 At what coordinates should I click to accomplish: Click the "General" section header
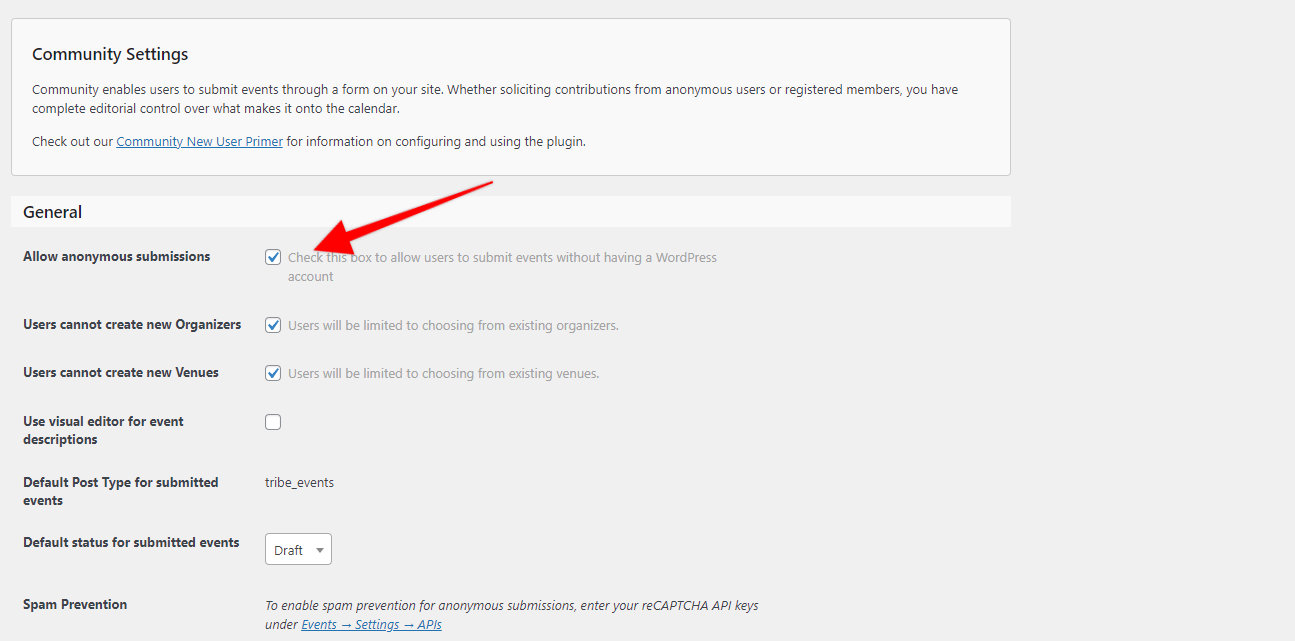pyautogui.click(x=52, y=212)
